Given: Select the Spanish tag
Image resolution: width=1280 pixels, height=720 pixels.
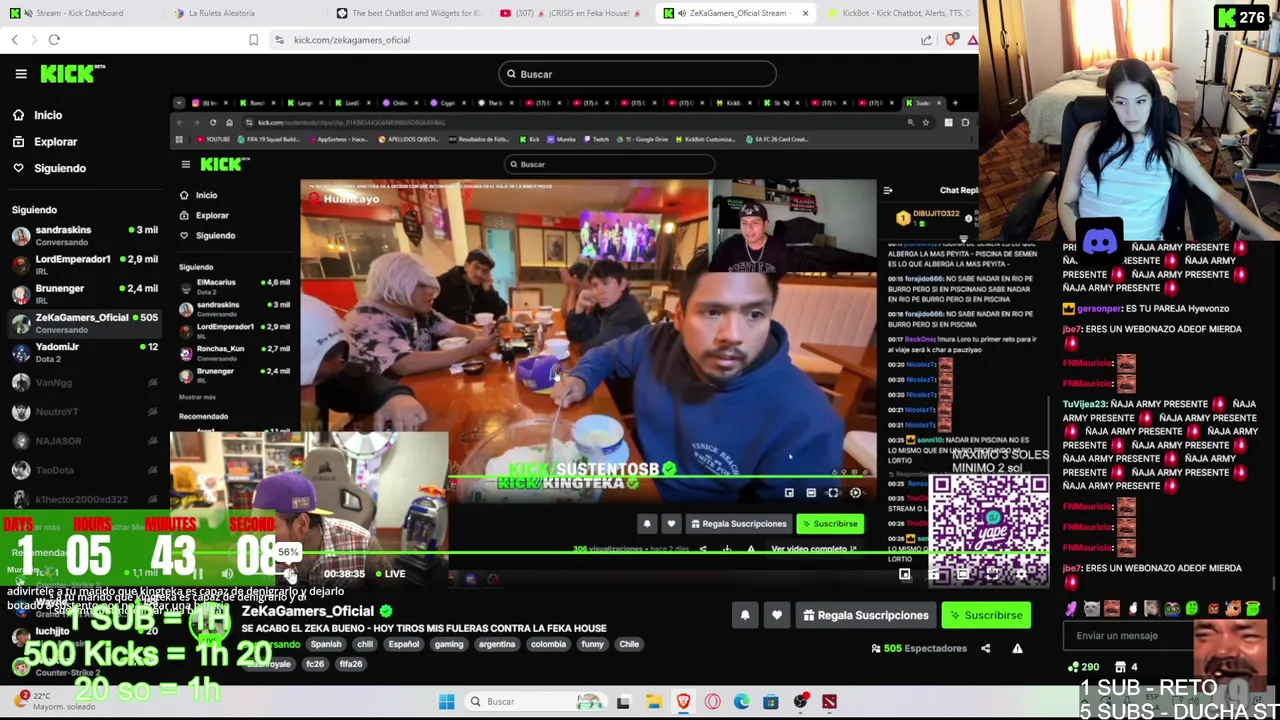Looking at the screenshot, I should (326, 644).
